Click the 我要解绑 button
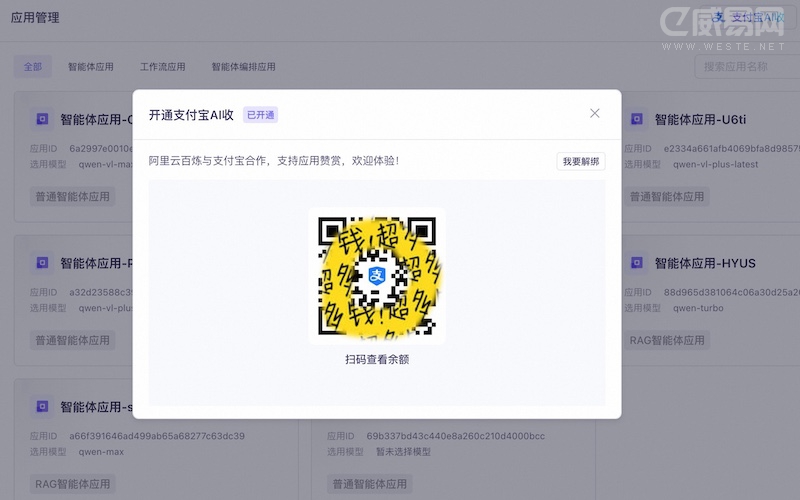This screenshot has width=800, height=500. point(581,161)
